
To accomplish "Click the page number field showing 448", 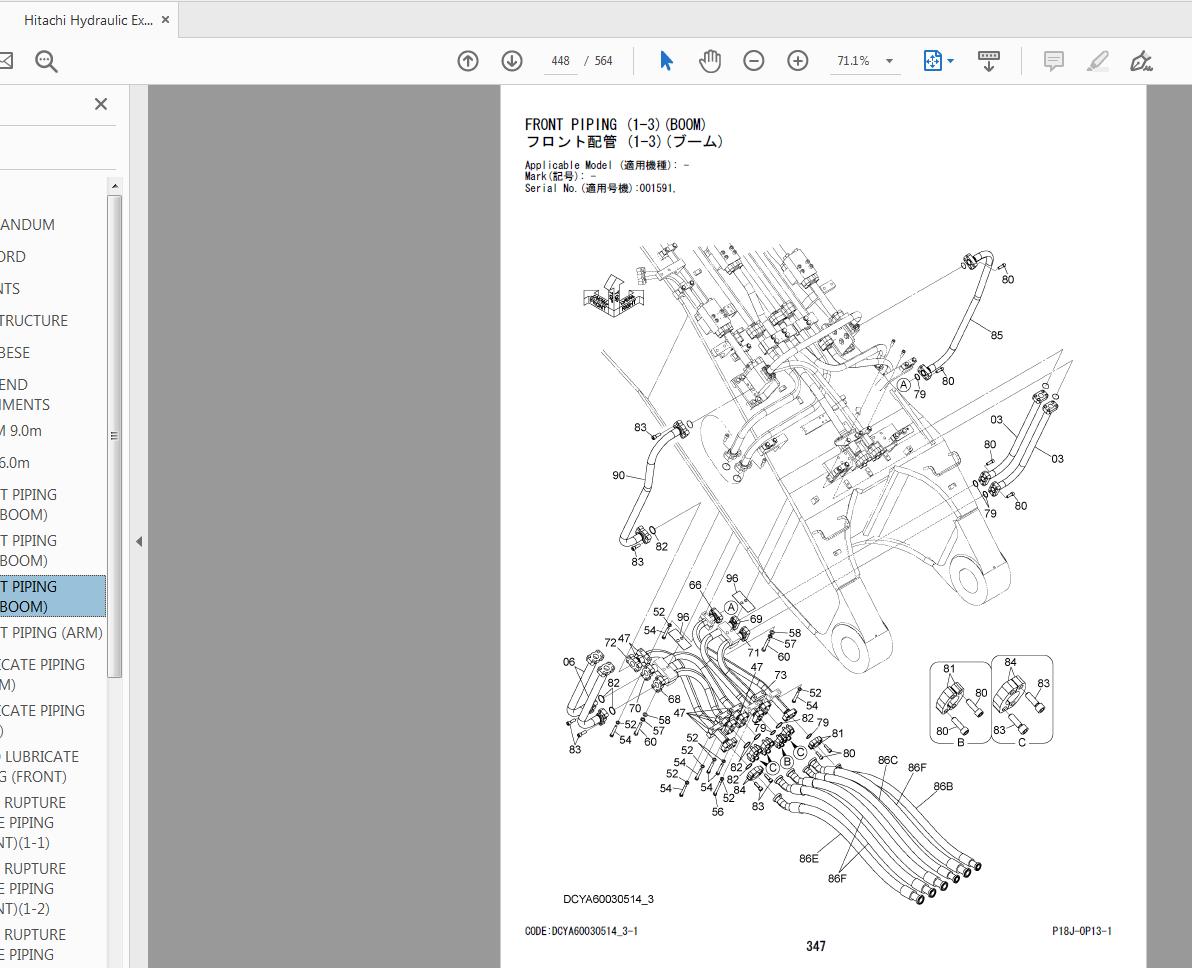I will (x=560, y=61).
